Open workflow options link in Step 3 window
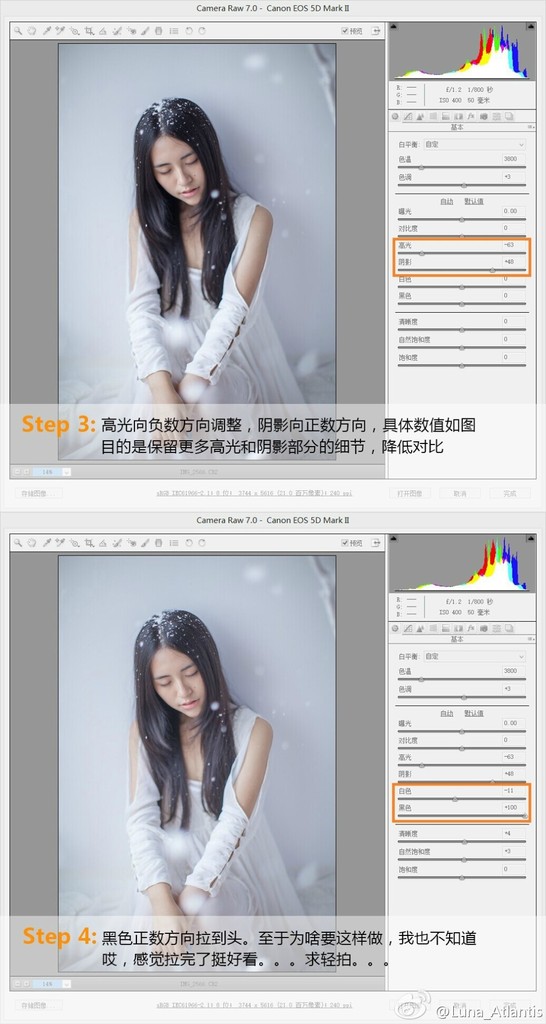 255,494
